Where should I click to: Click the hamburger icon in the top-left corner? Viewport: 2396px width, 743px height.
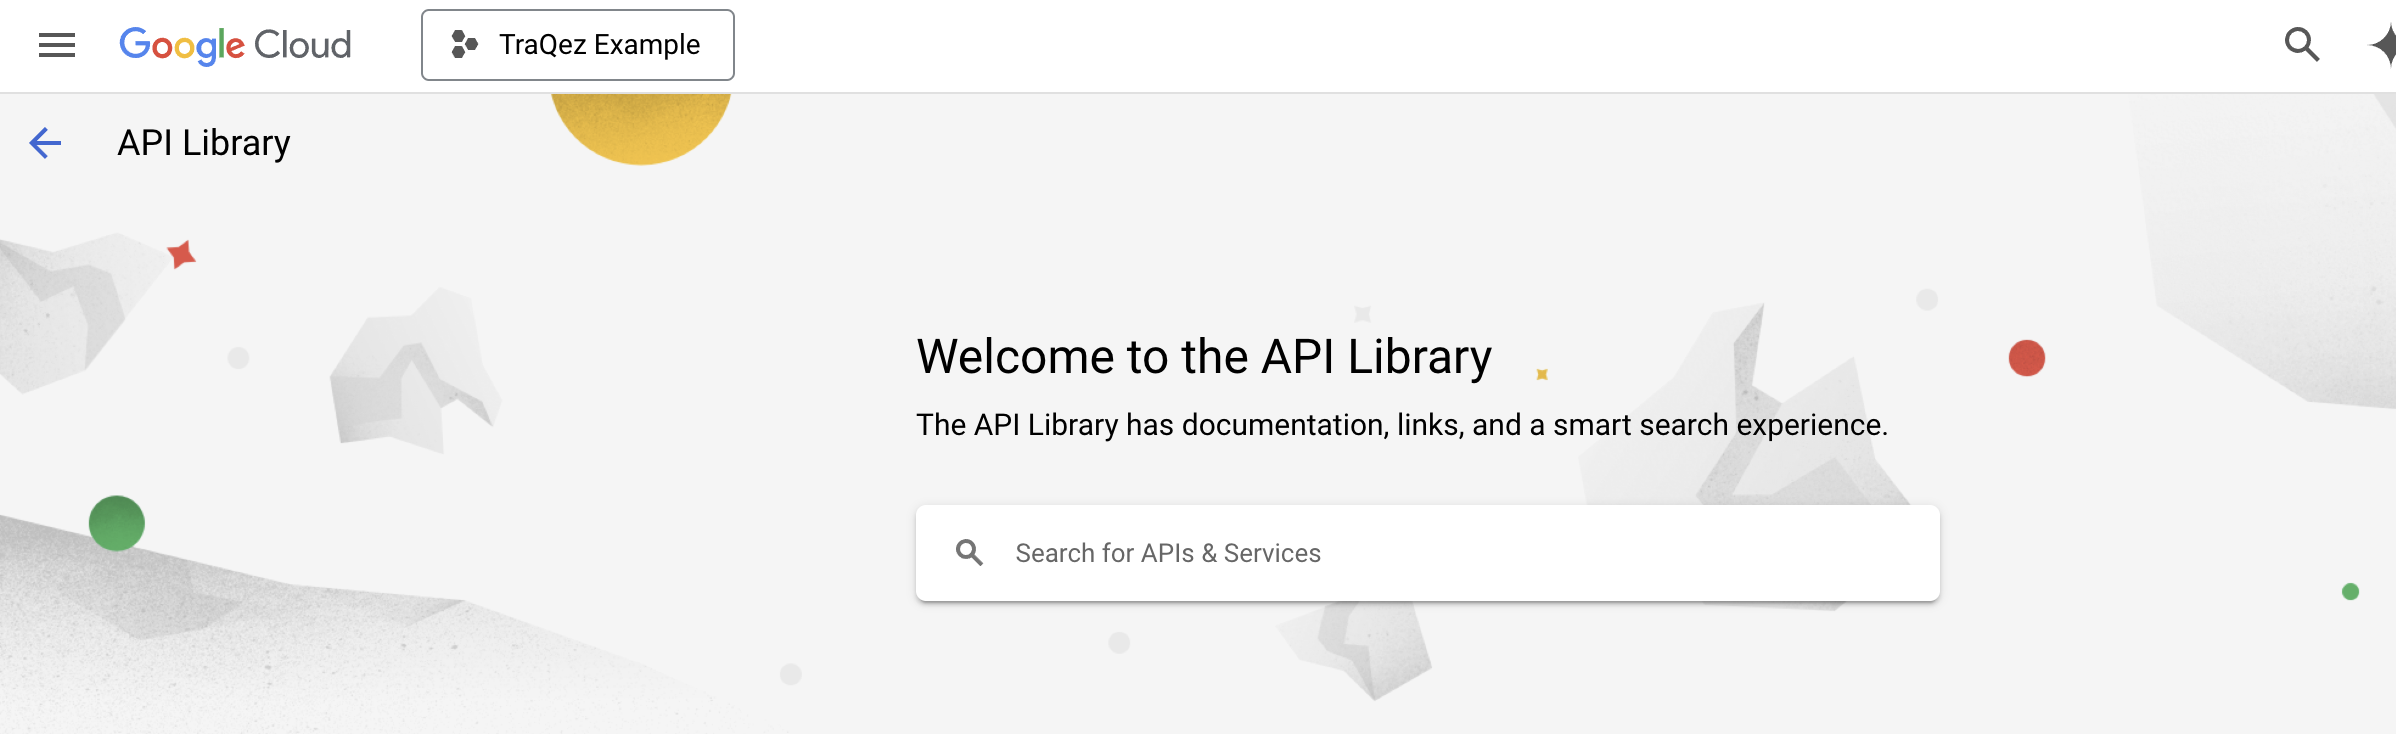tap(55, 44)
